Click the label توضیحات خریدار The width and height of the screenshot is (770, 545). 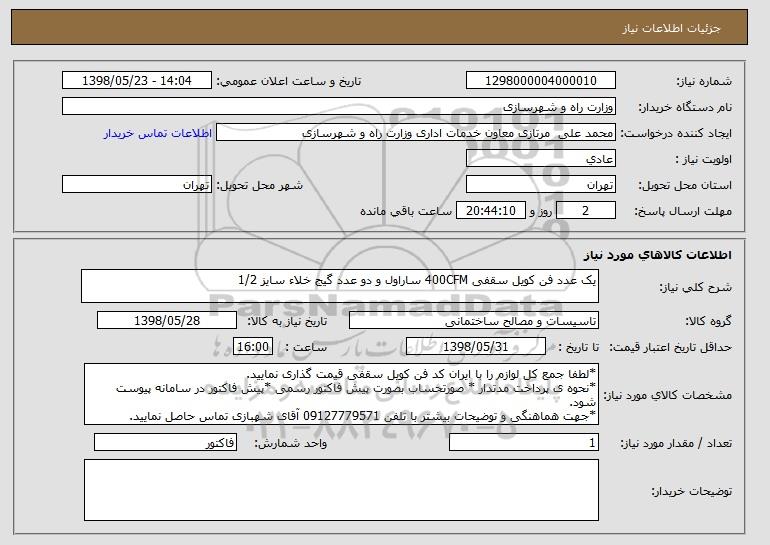tap(691, 491)
